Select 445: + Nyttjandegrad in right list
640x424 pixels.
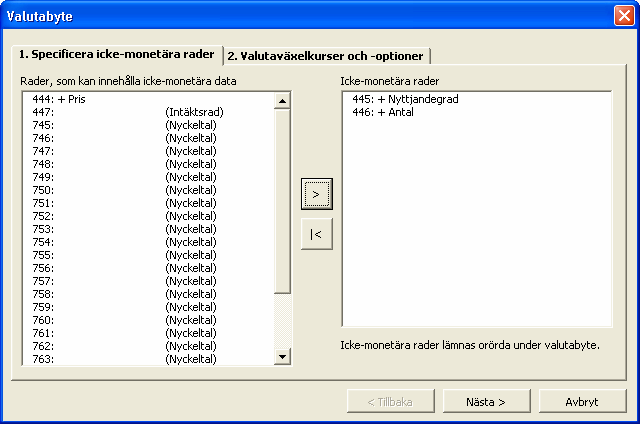pos(476,99)
